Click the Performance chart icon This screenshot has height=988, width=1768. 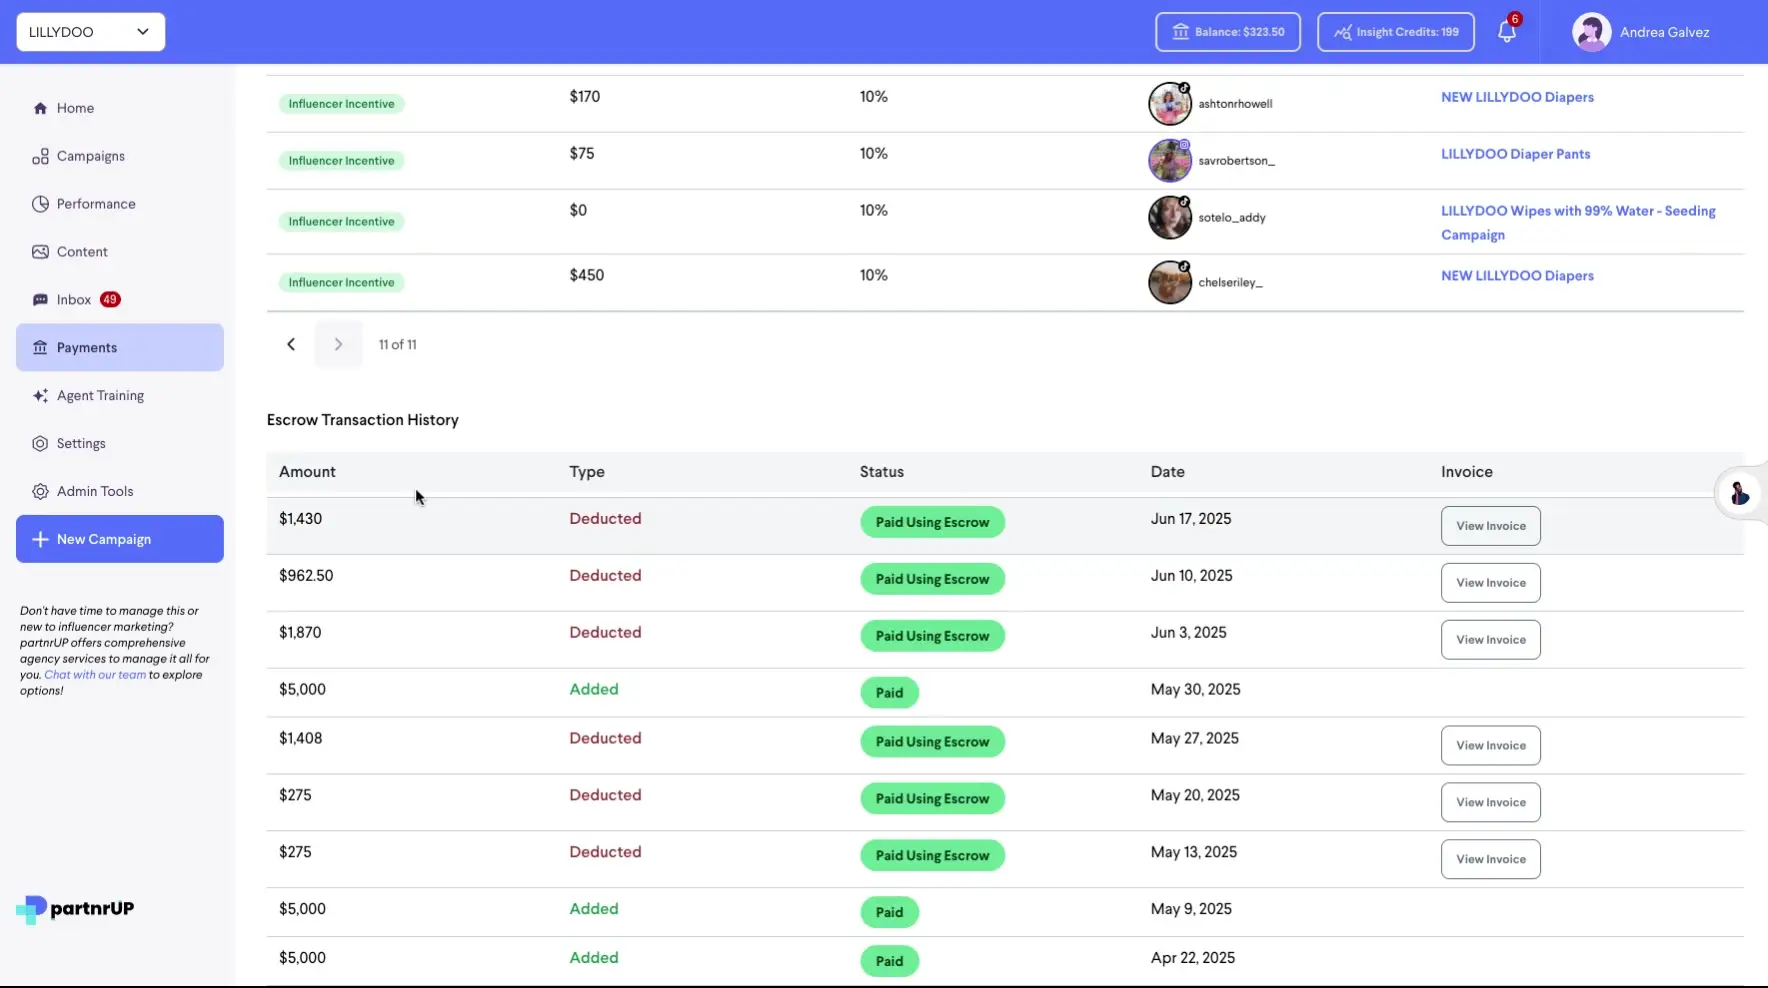click(x=40, y=203)
